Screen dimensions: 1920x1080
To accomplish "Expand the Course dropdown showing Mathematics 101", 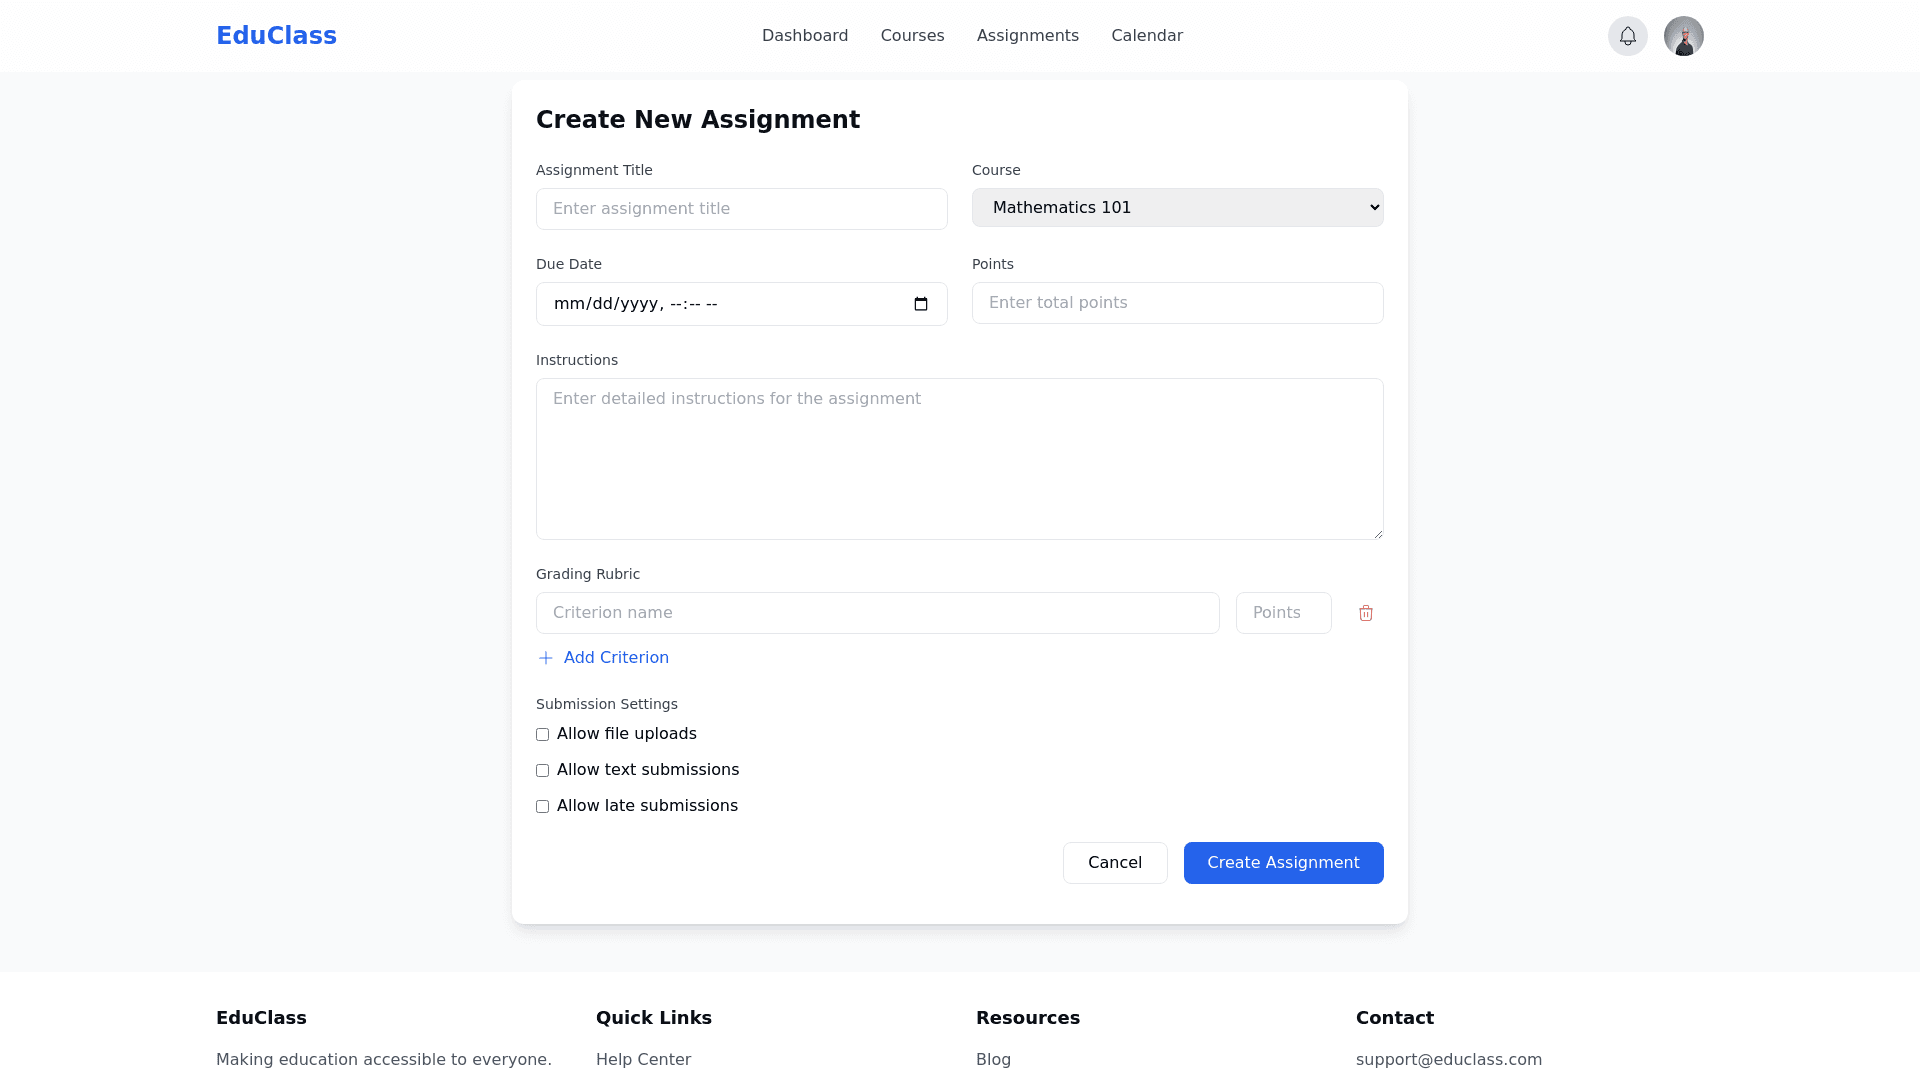I will pyautogui.click(x=1177, y=208).
